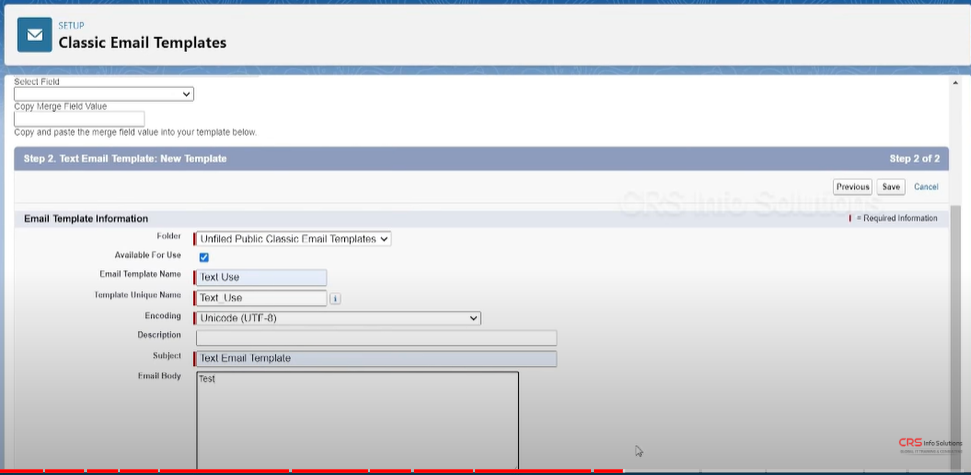Click the envelope icon in the Setup header
The height and width of the screenshot is (475, 971).
click(x=35, y=35)
